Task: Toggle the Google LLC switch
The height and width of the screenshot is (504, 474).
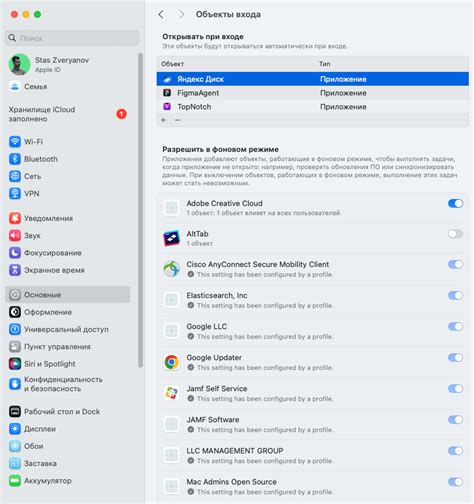Action: pos(455,326)
